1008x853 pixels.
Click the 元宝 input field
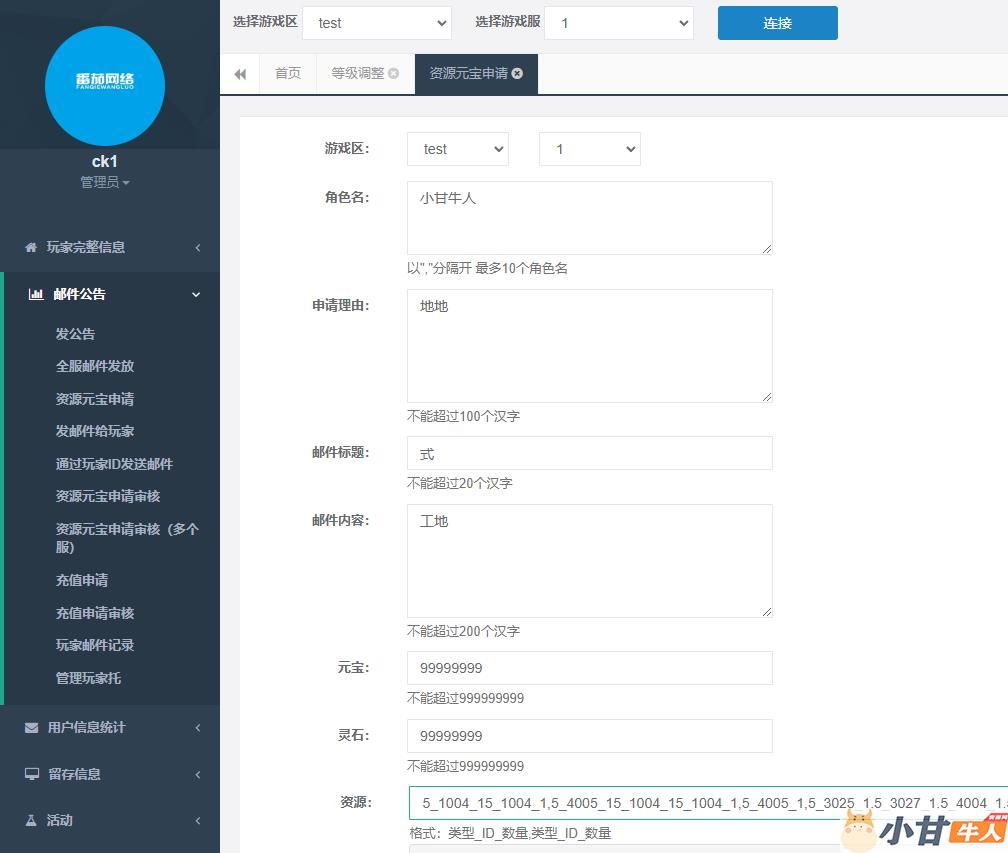(x=589, y=668)
